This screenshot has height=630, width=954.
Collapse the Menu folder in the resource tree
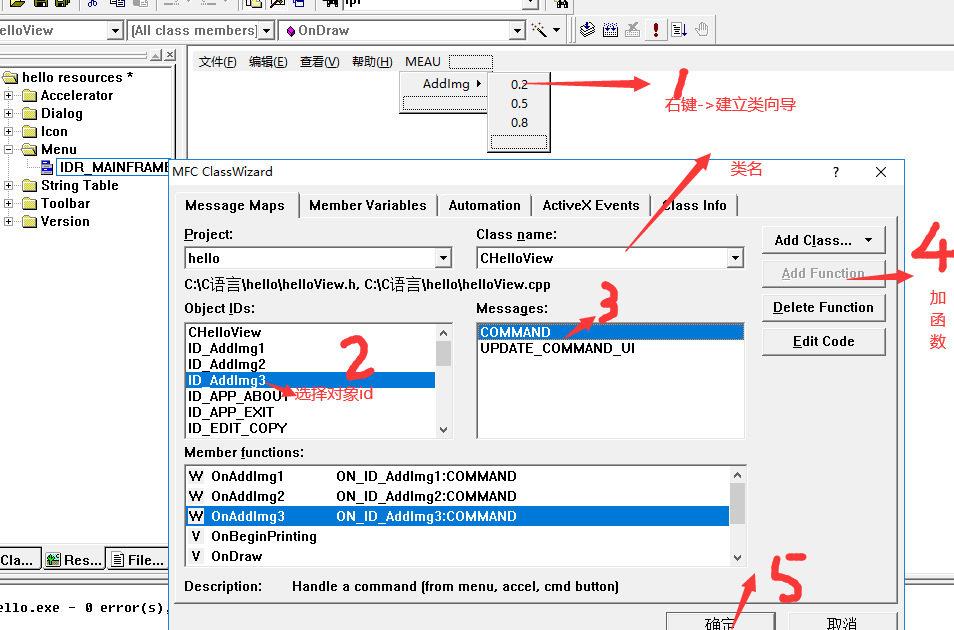point(10,150)
